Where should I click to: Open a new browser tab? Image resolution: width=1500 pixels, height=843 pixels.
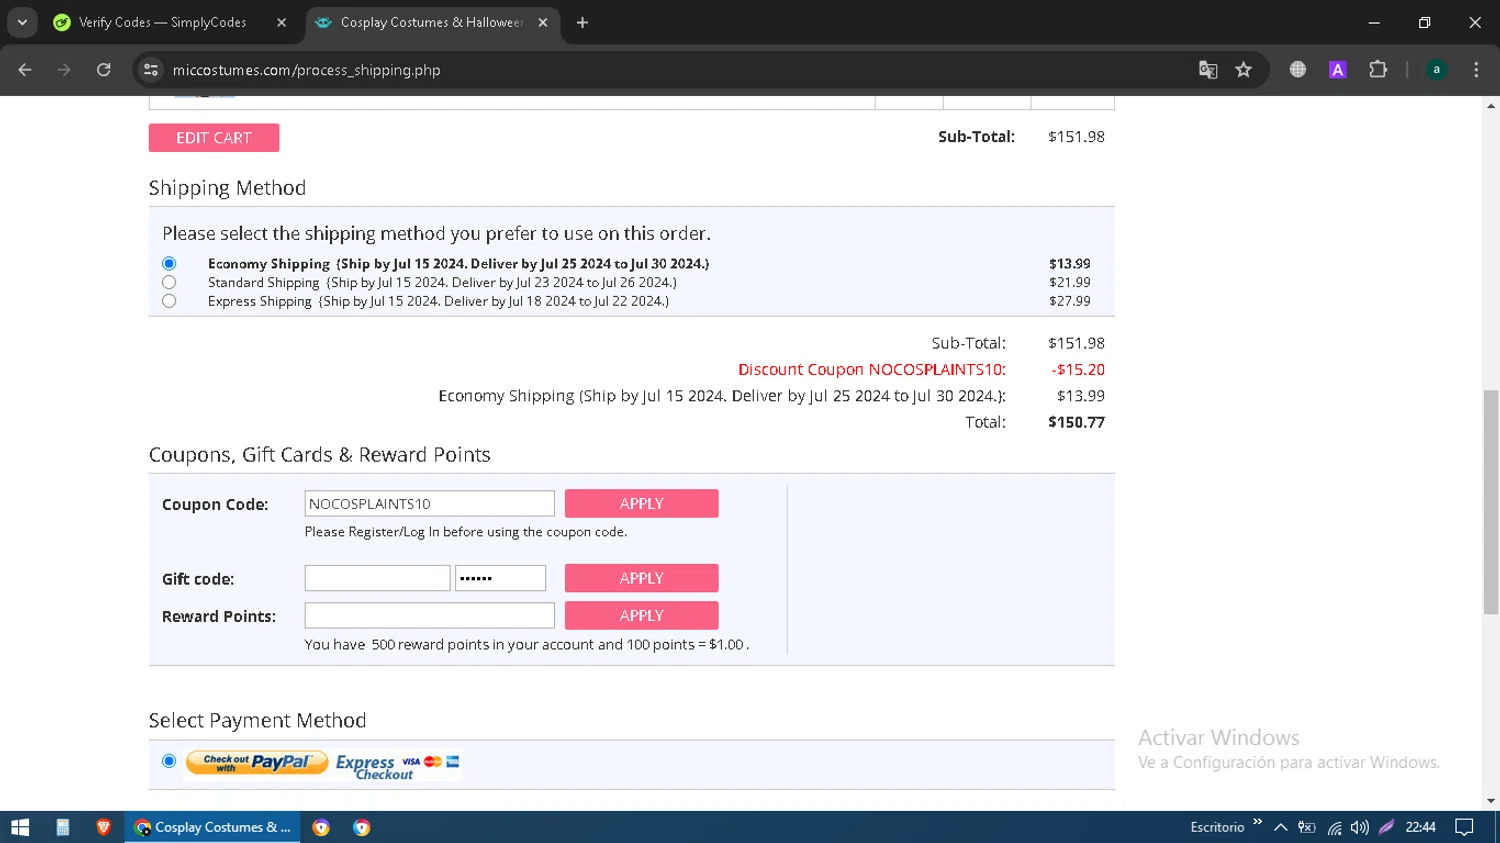pyautogui.click(x=582, y=22)
